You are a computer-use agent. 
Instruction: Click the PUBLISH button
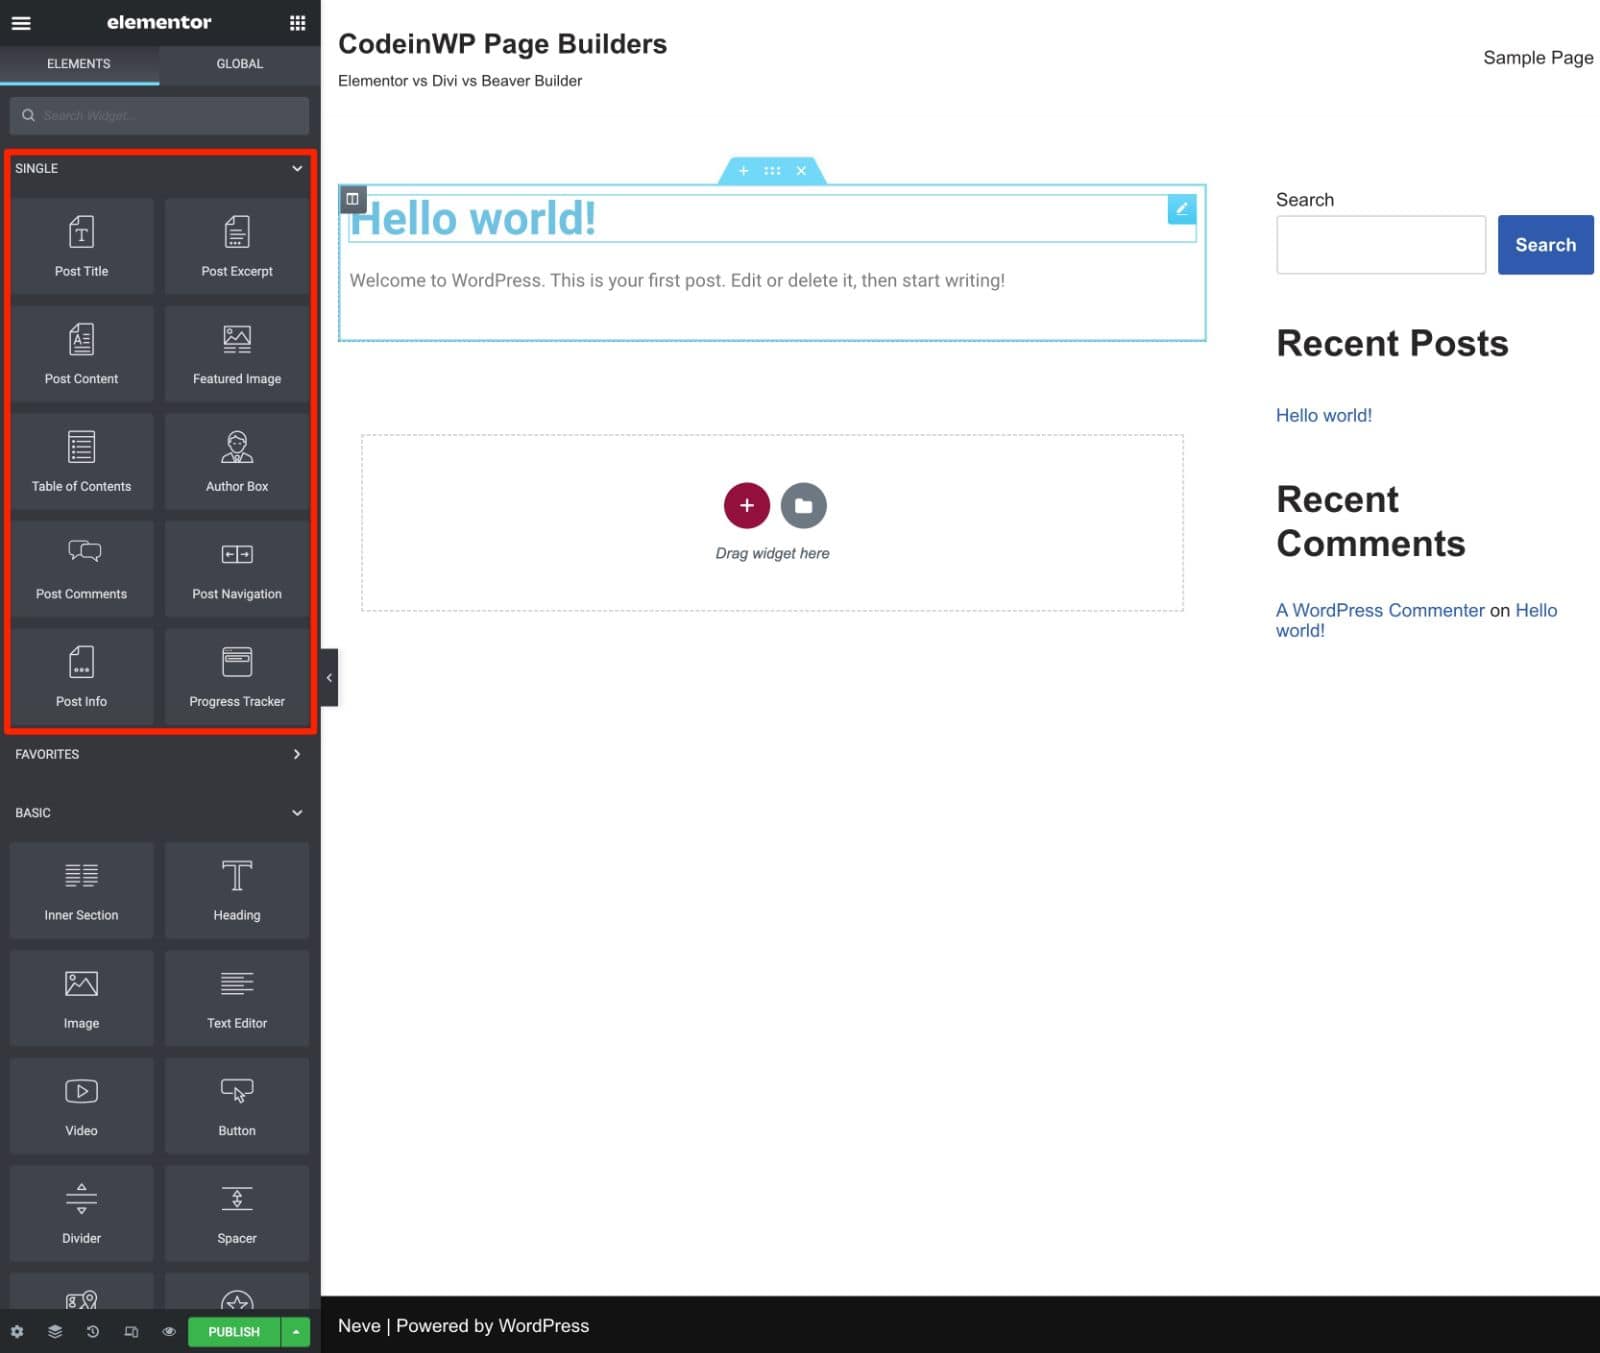(233, 1331)
